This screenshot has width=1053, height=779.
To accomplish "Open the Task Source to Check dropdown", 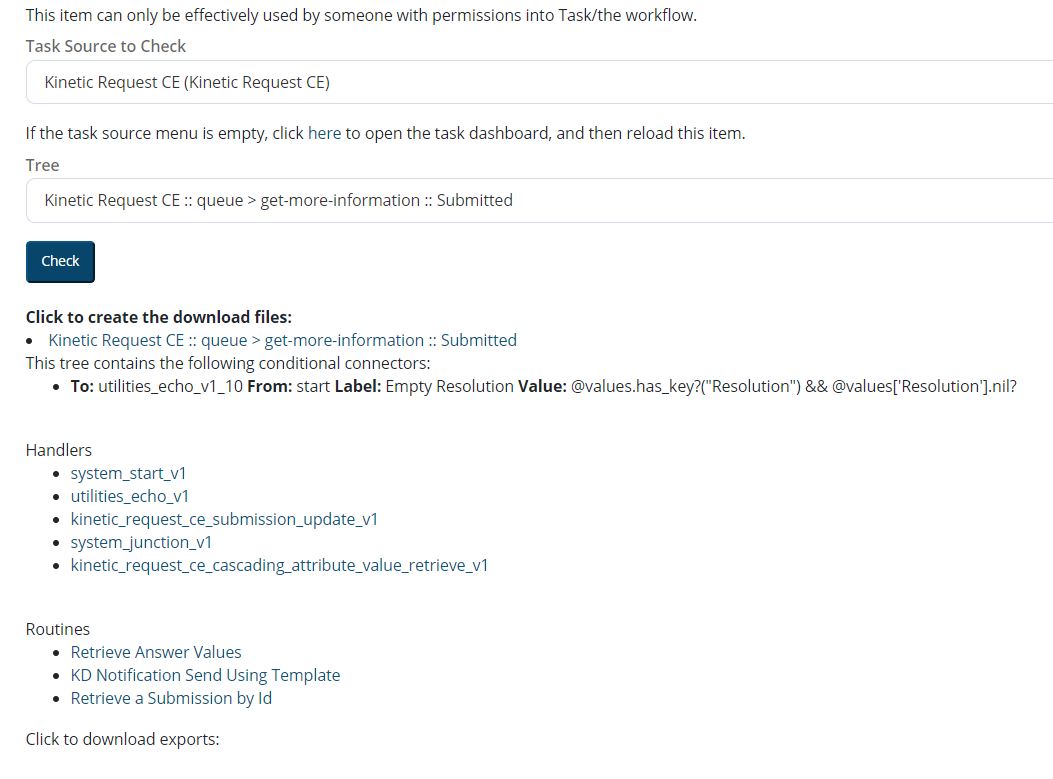I will pos(539,82).
